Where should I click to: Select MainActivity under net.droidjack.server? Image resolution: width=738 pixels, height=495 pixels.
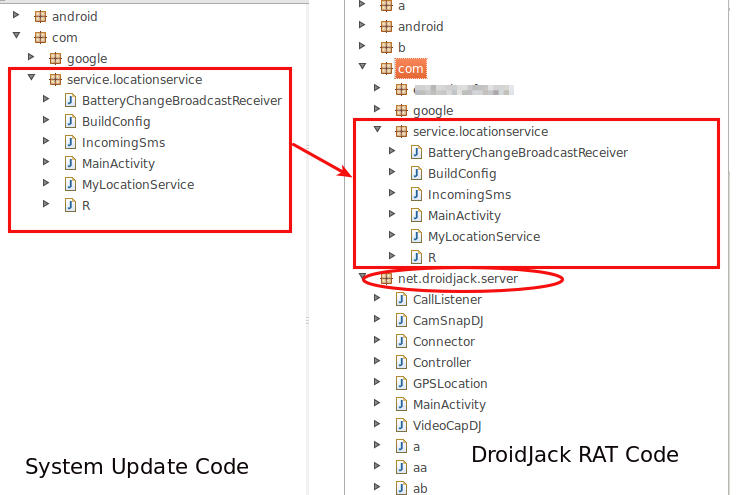coord(449,404)
